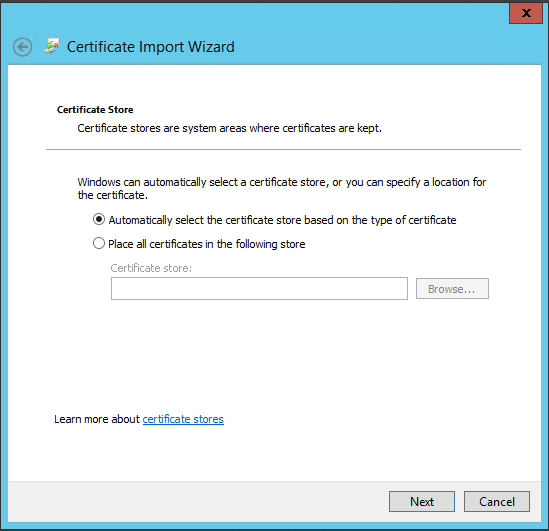549x531 pixels.
Task: Click the back arrow in wizard header
Action: point(22,47)
